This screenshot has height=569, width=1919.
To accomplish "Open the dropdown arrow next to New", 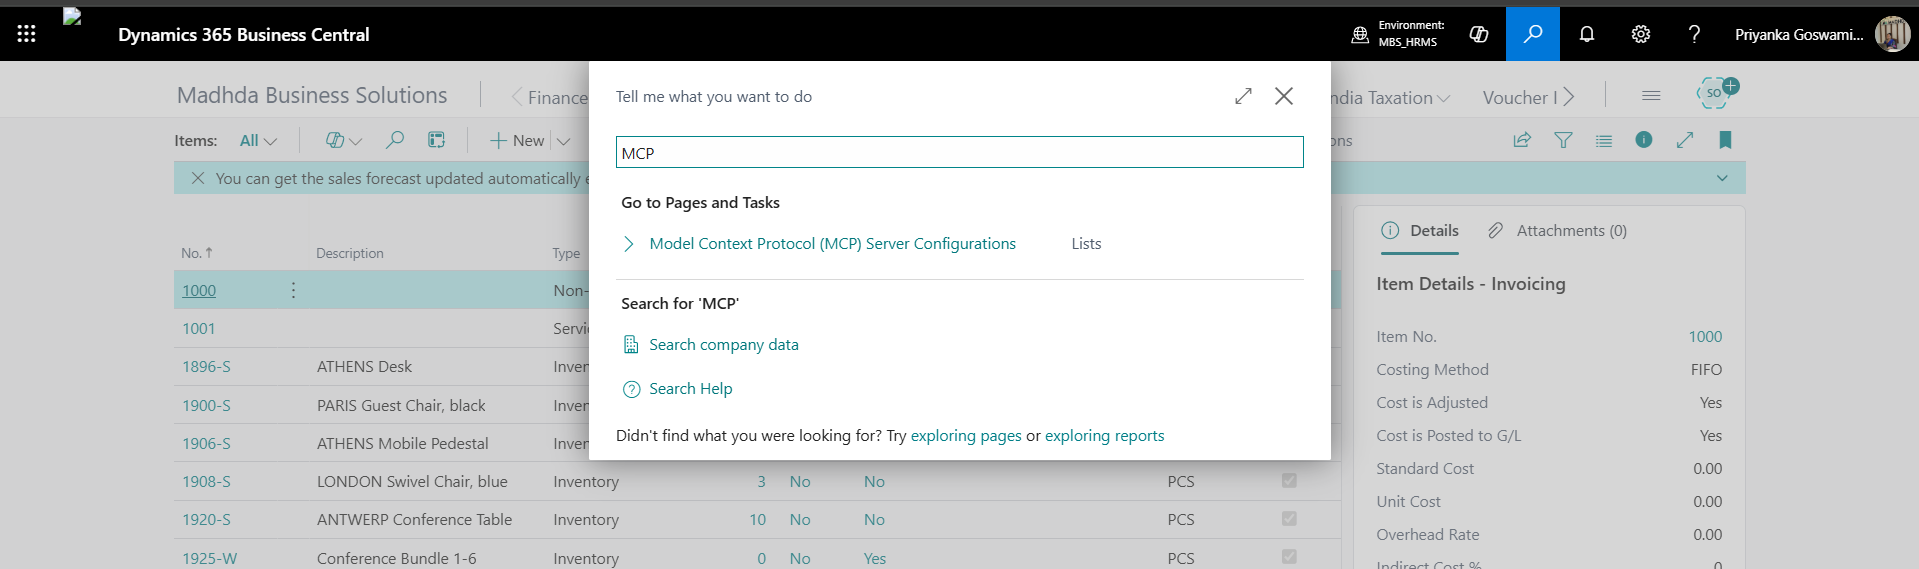I will pos(563,141).
